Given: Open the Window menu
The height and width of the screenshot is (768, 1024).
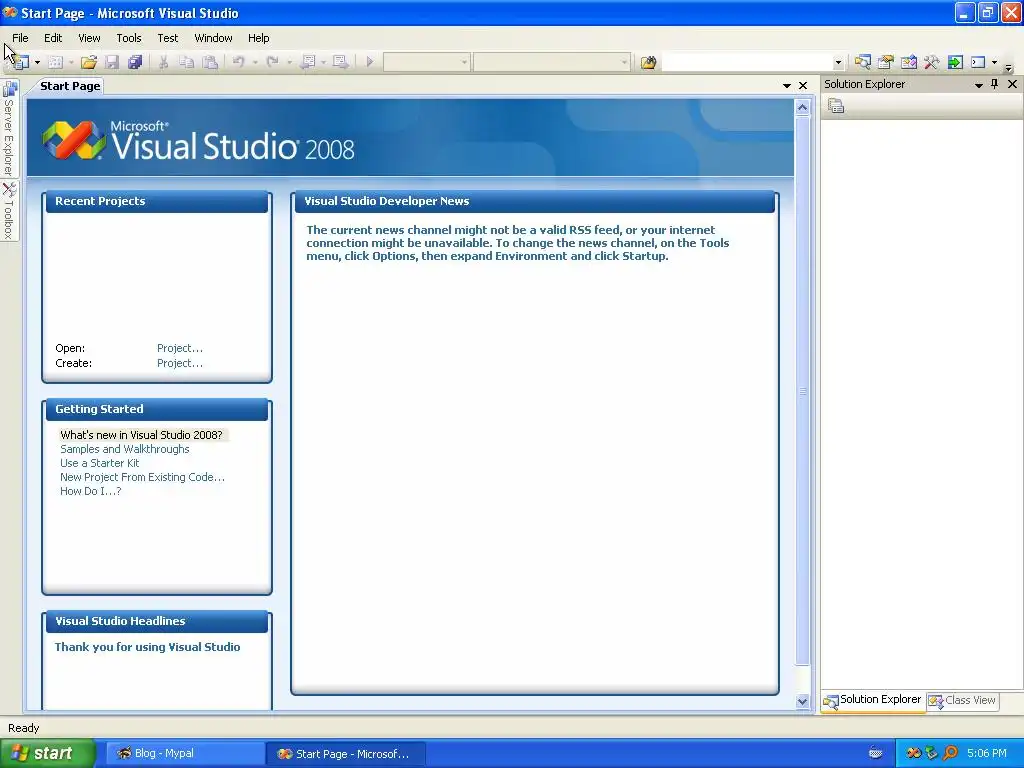Looking at the screenshot, I should click(214, 38).
